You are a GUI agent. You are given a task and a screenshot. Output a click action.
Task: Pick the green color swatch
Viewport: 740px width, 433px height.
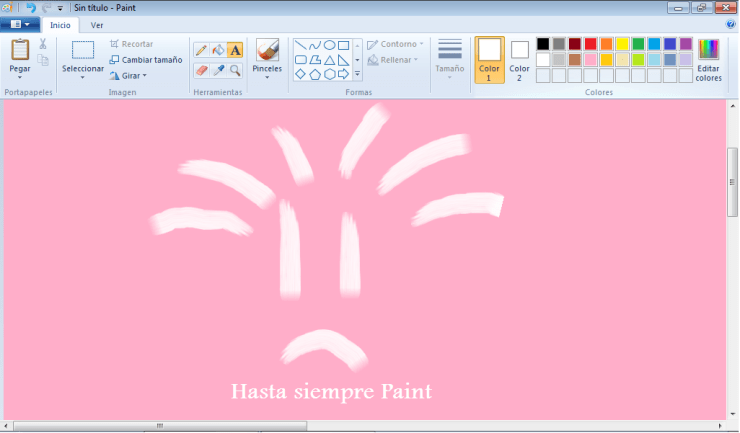point(638,44)
